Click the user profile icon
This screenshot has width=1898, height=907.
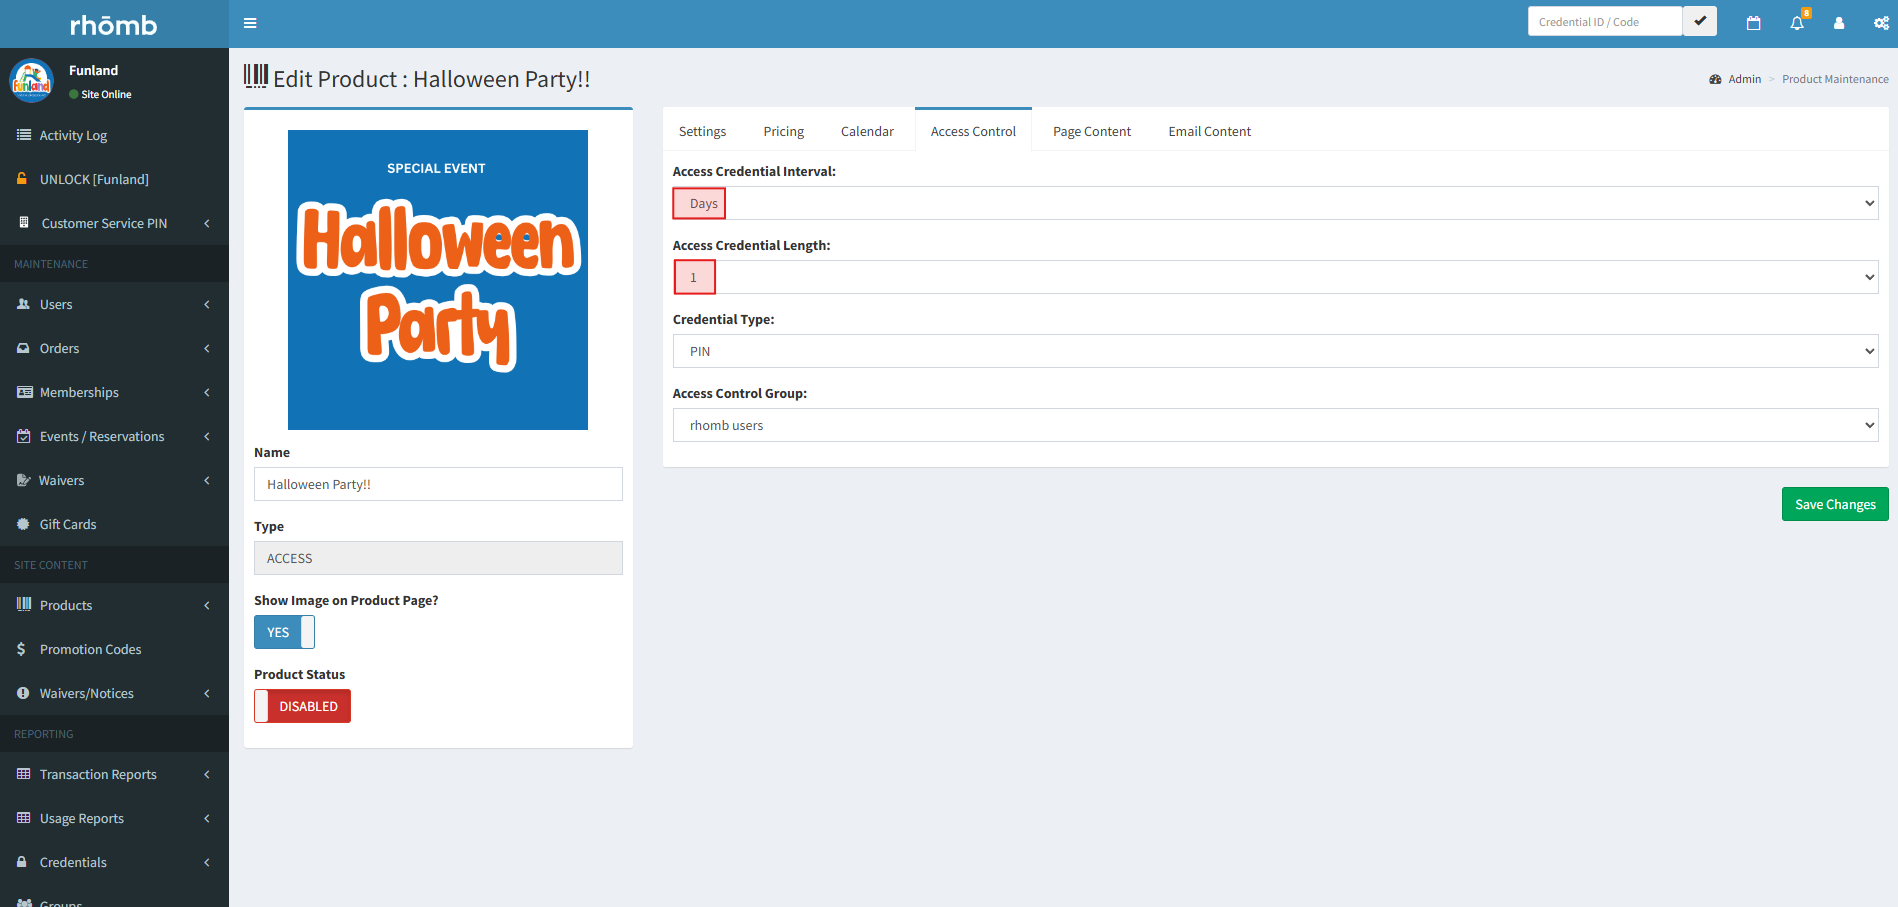(x=1838, y=23)
